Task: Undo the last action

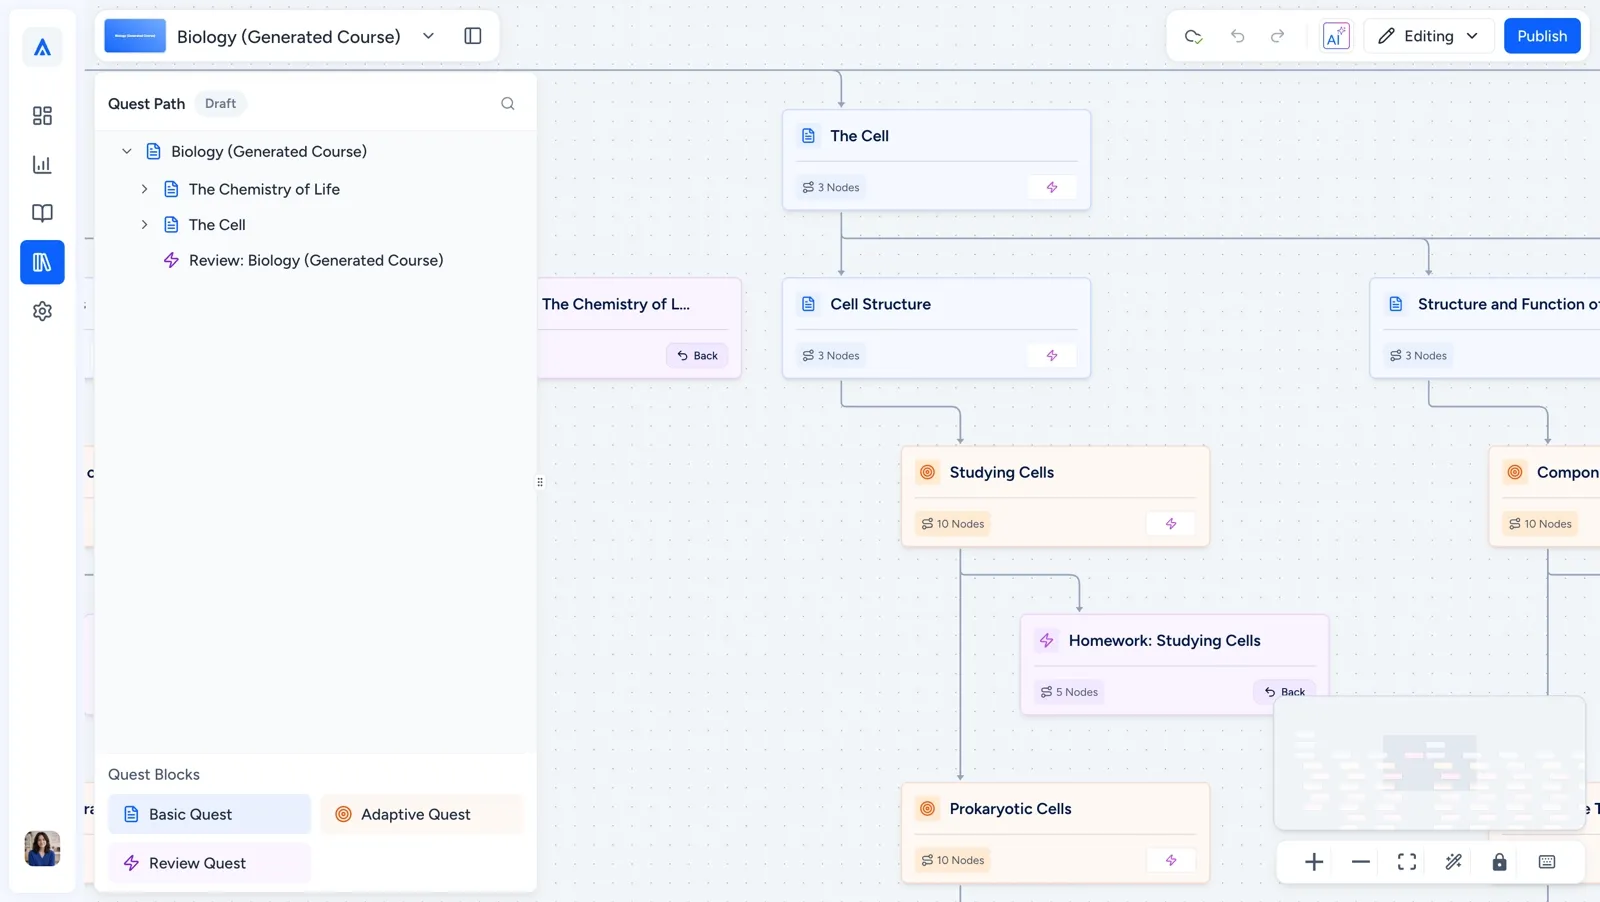Action: 1237,36
